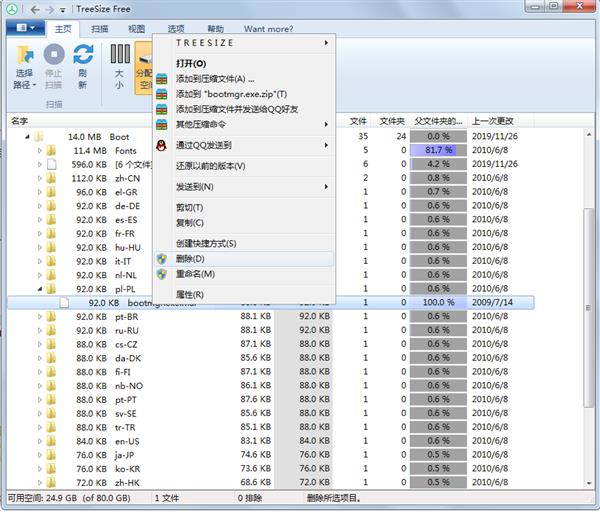
Task: Click the Fonts folder icon
Action: point(51,150)
